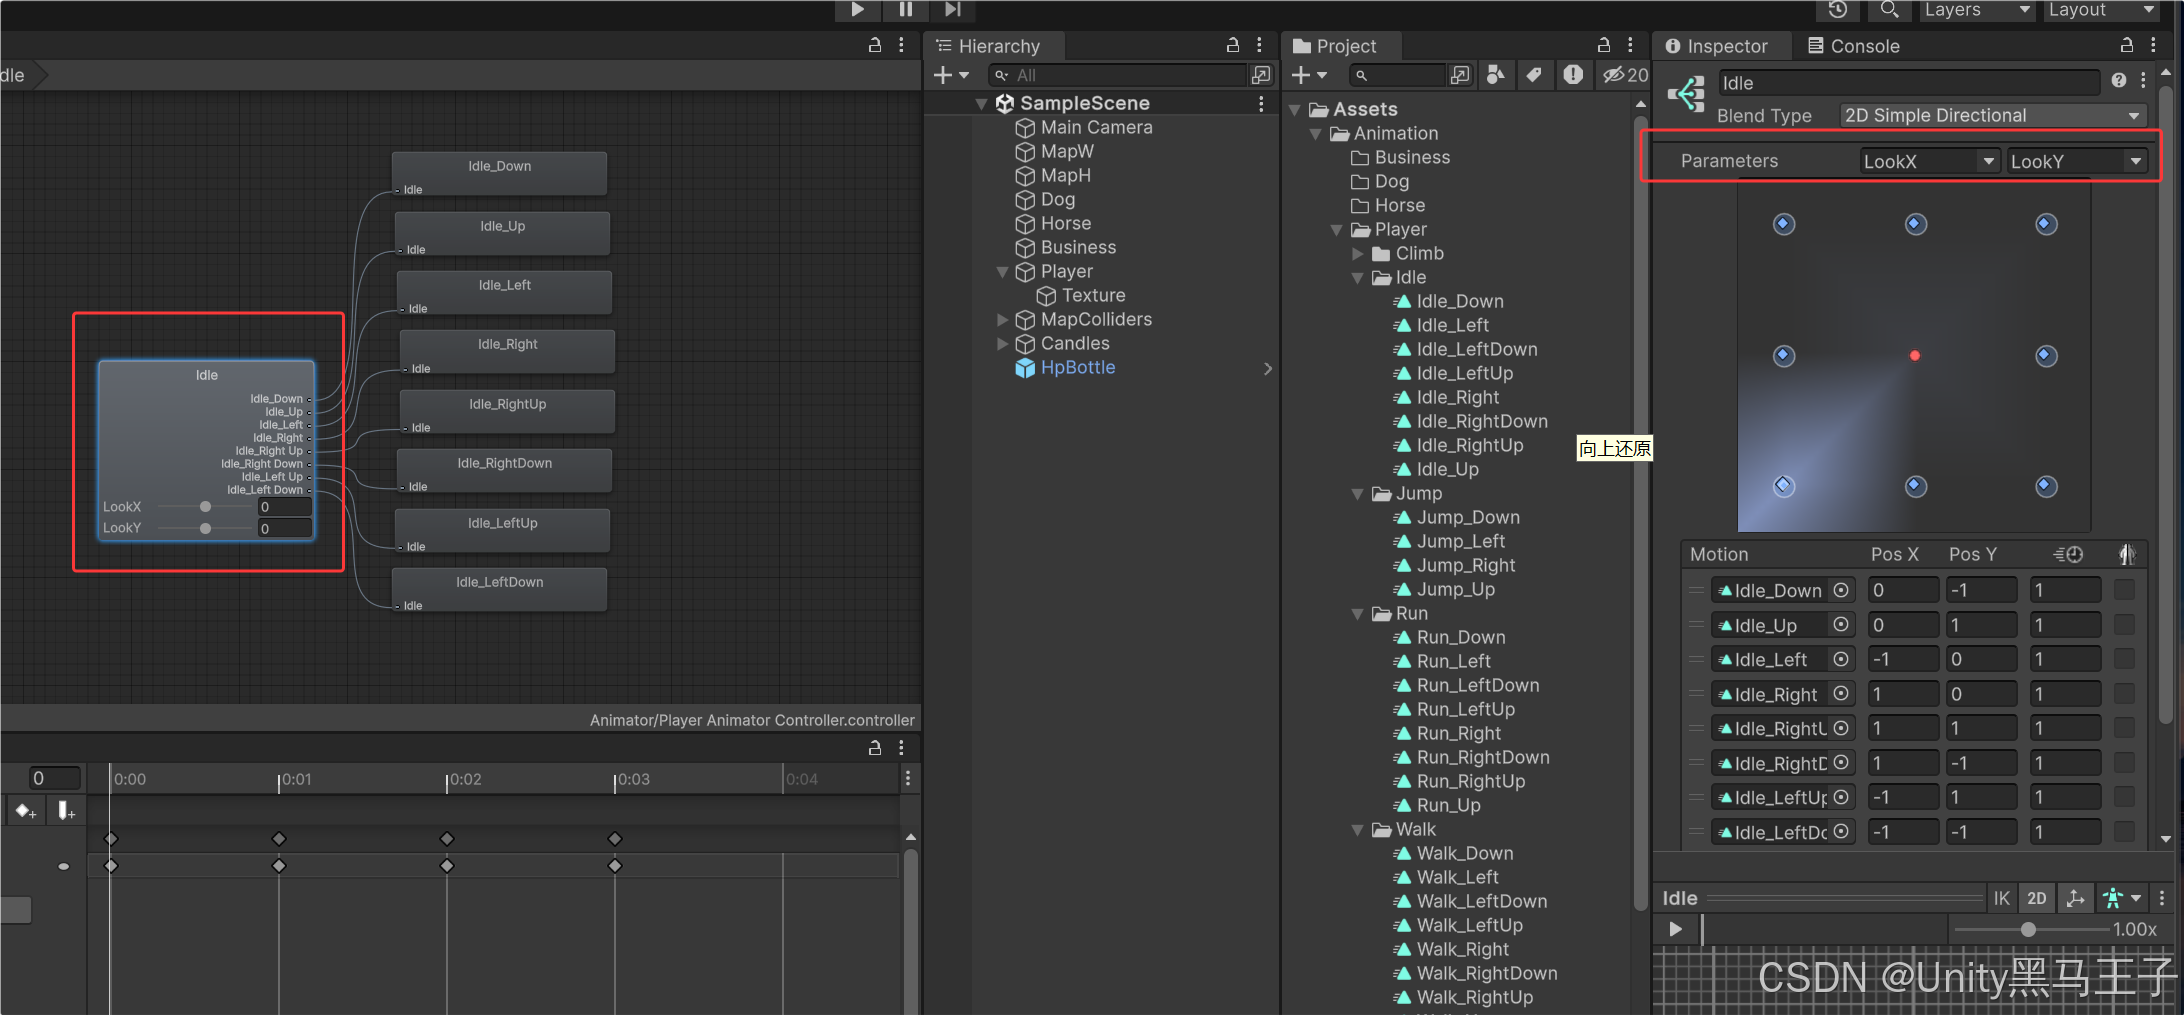Click Pos X field of Idle_Left
The width and height of the screenshot is (2184, 1015).
tap(1904, 659)
